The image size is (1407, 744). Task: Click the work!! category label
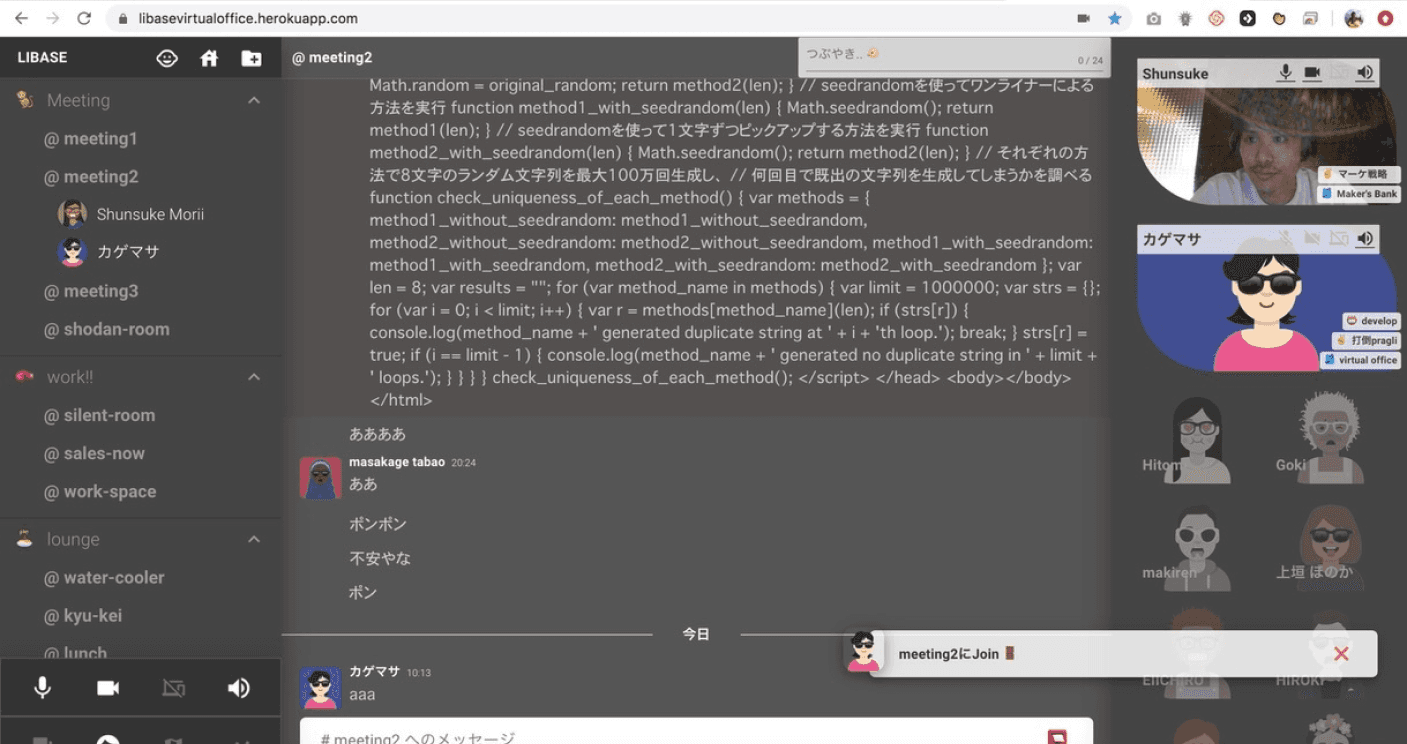[70, 377]
